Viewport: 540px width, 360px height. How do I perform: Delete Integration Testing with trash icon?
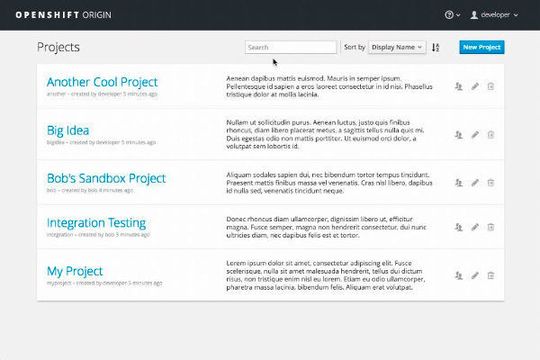click(x=491, y=227)
